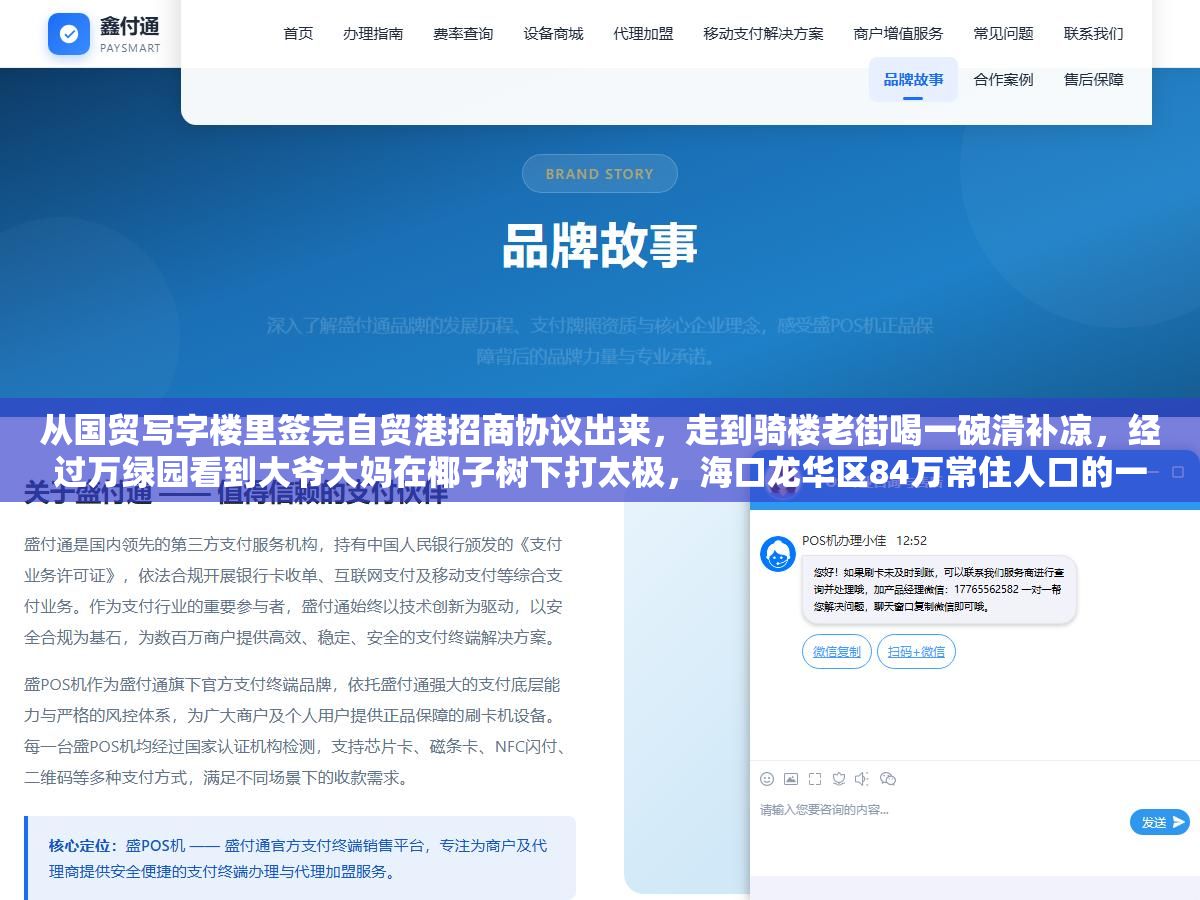The height and width of the screenshot is (900, 1200).
Task: Click the 品牌故事 main heading
Action: tap(599, 245)
